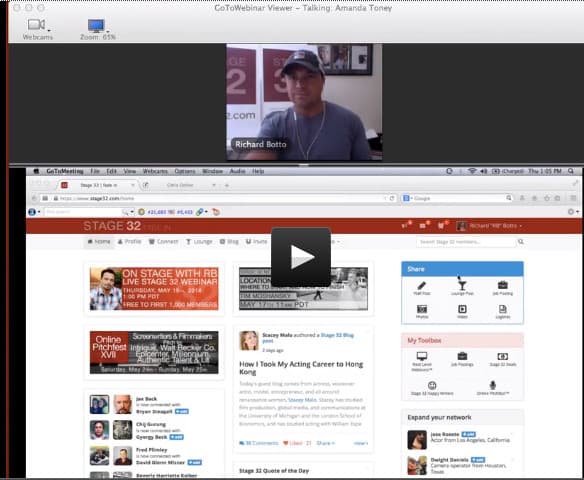
Task: Open messages notification icon
Action: pyautogui.click(x=424, y=225)
